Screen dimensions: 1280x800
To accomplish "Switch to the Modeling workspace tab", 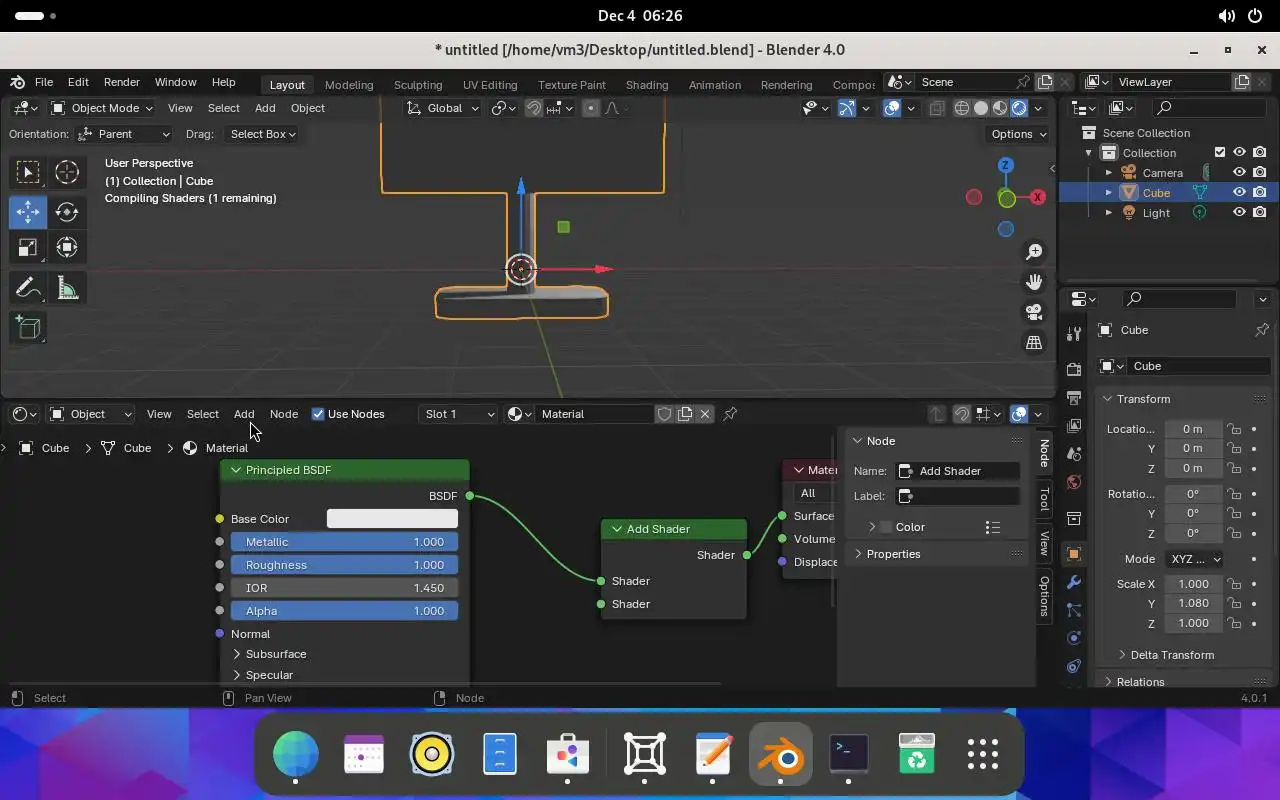I will coord(349,85).
